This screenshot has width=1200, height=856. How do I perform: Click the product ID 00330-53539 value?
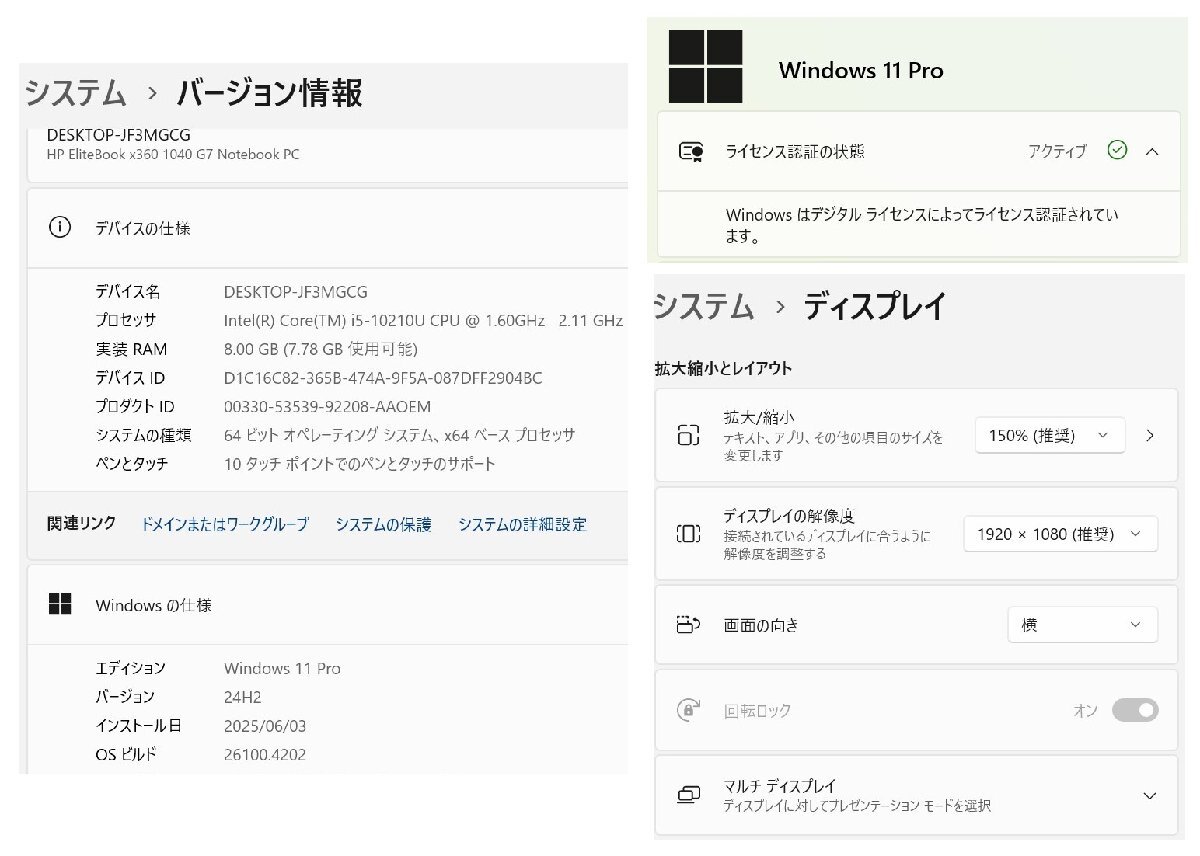tap(327, 407)
